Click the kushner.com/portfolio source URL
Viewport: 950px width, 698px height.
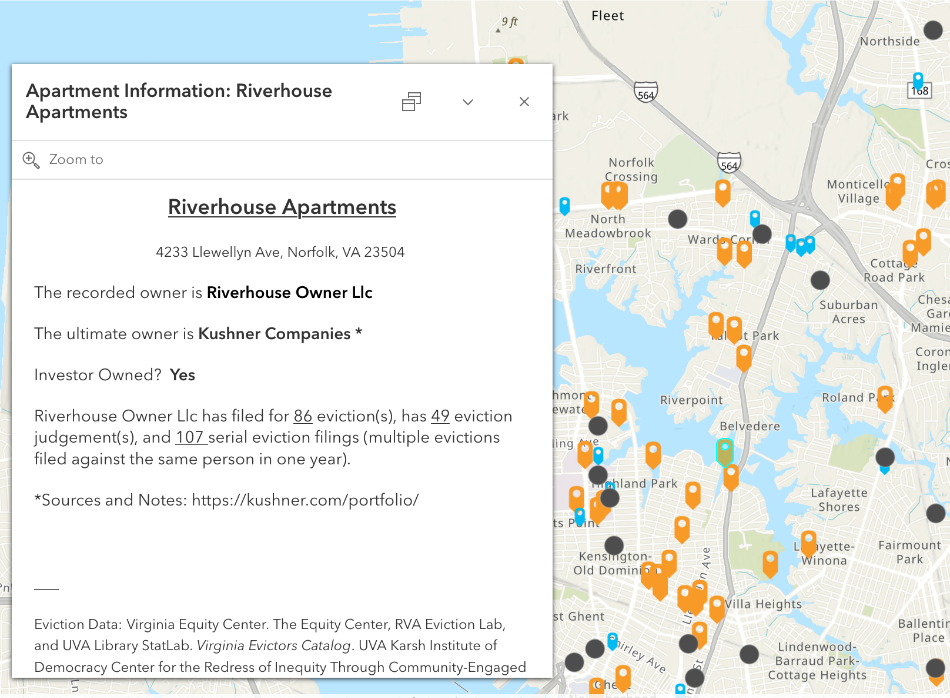click(305, 500)
